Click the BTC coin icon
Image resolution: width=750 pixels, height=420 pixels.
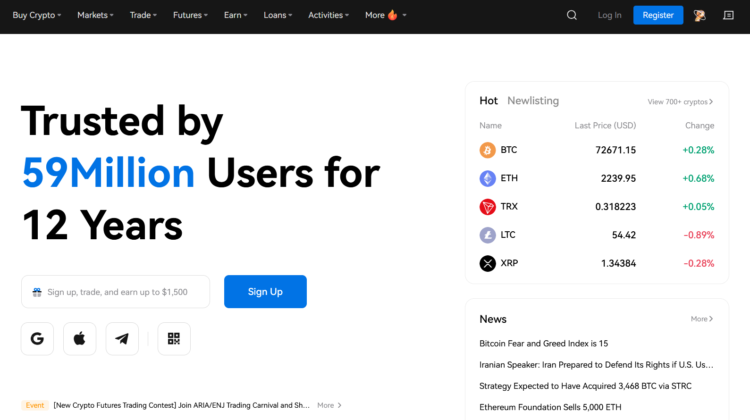click(487, 150)
